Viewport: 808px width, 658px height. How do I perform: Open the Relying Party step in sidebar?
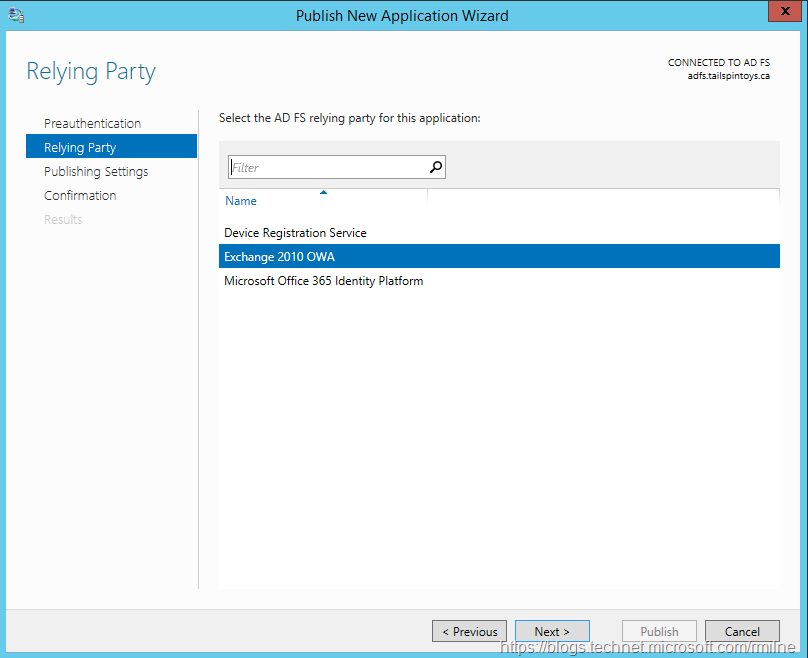[80, 148]
